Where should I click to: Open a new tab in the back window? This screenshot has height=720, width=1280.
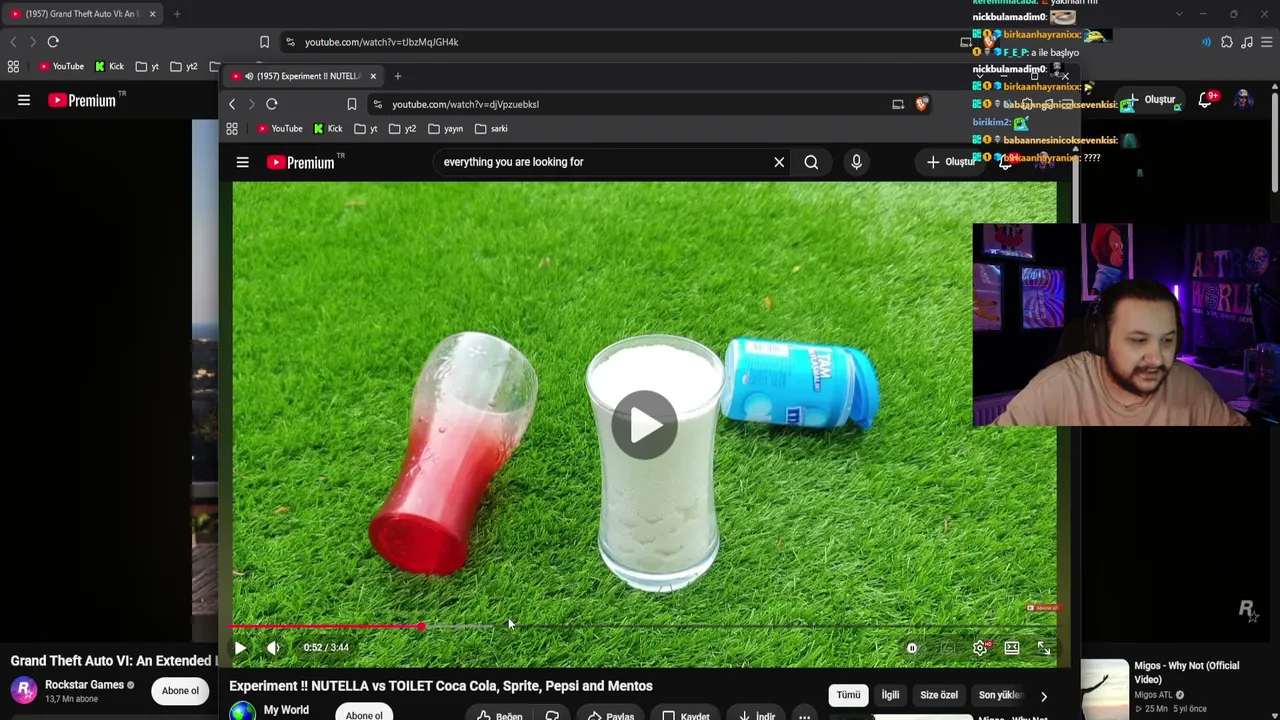tap(177, 14)
